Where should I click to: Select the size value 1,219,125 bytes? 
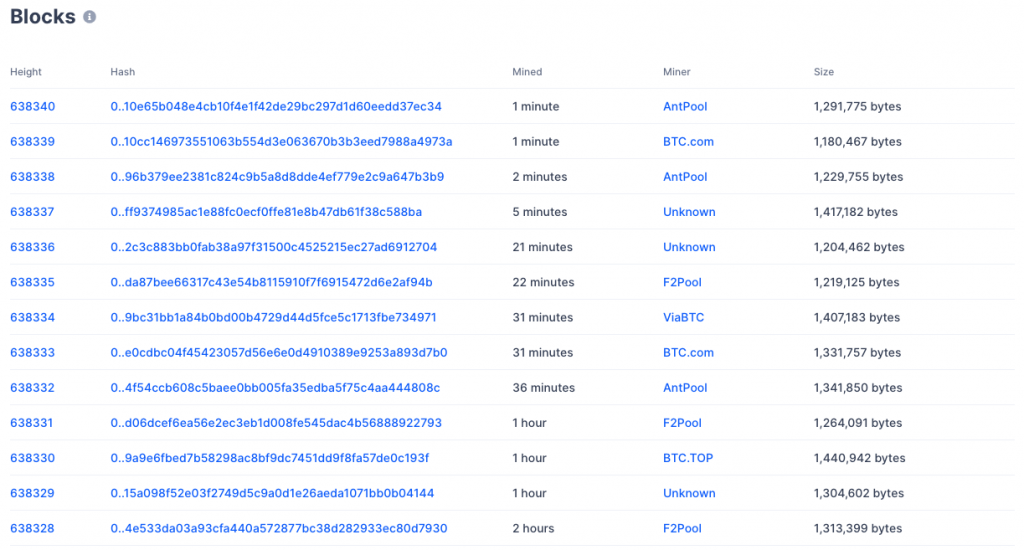point(856,283)
